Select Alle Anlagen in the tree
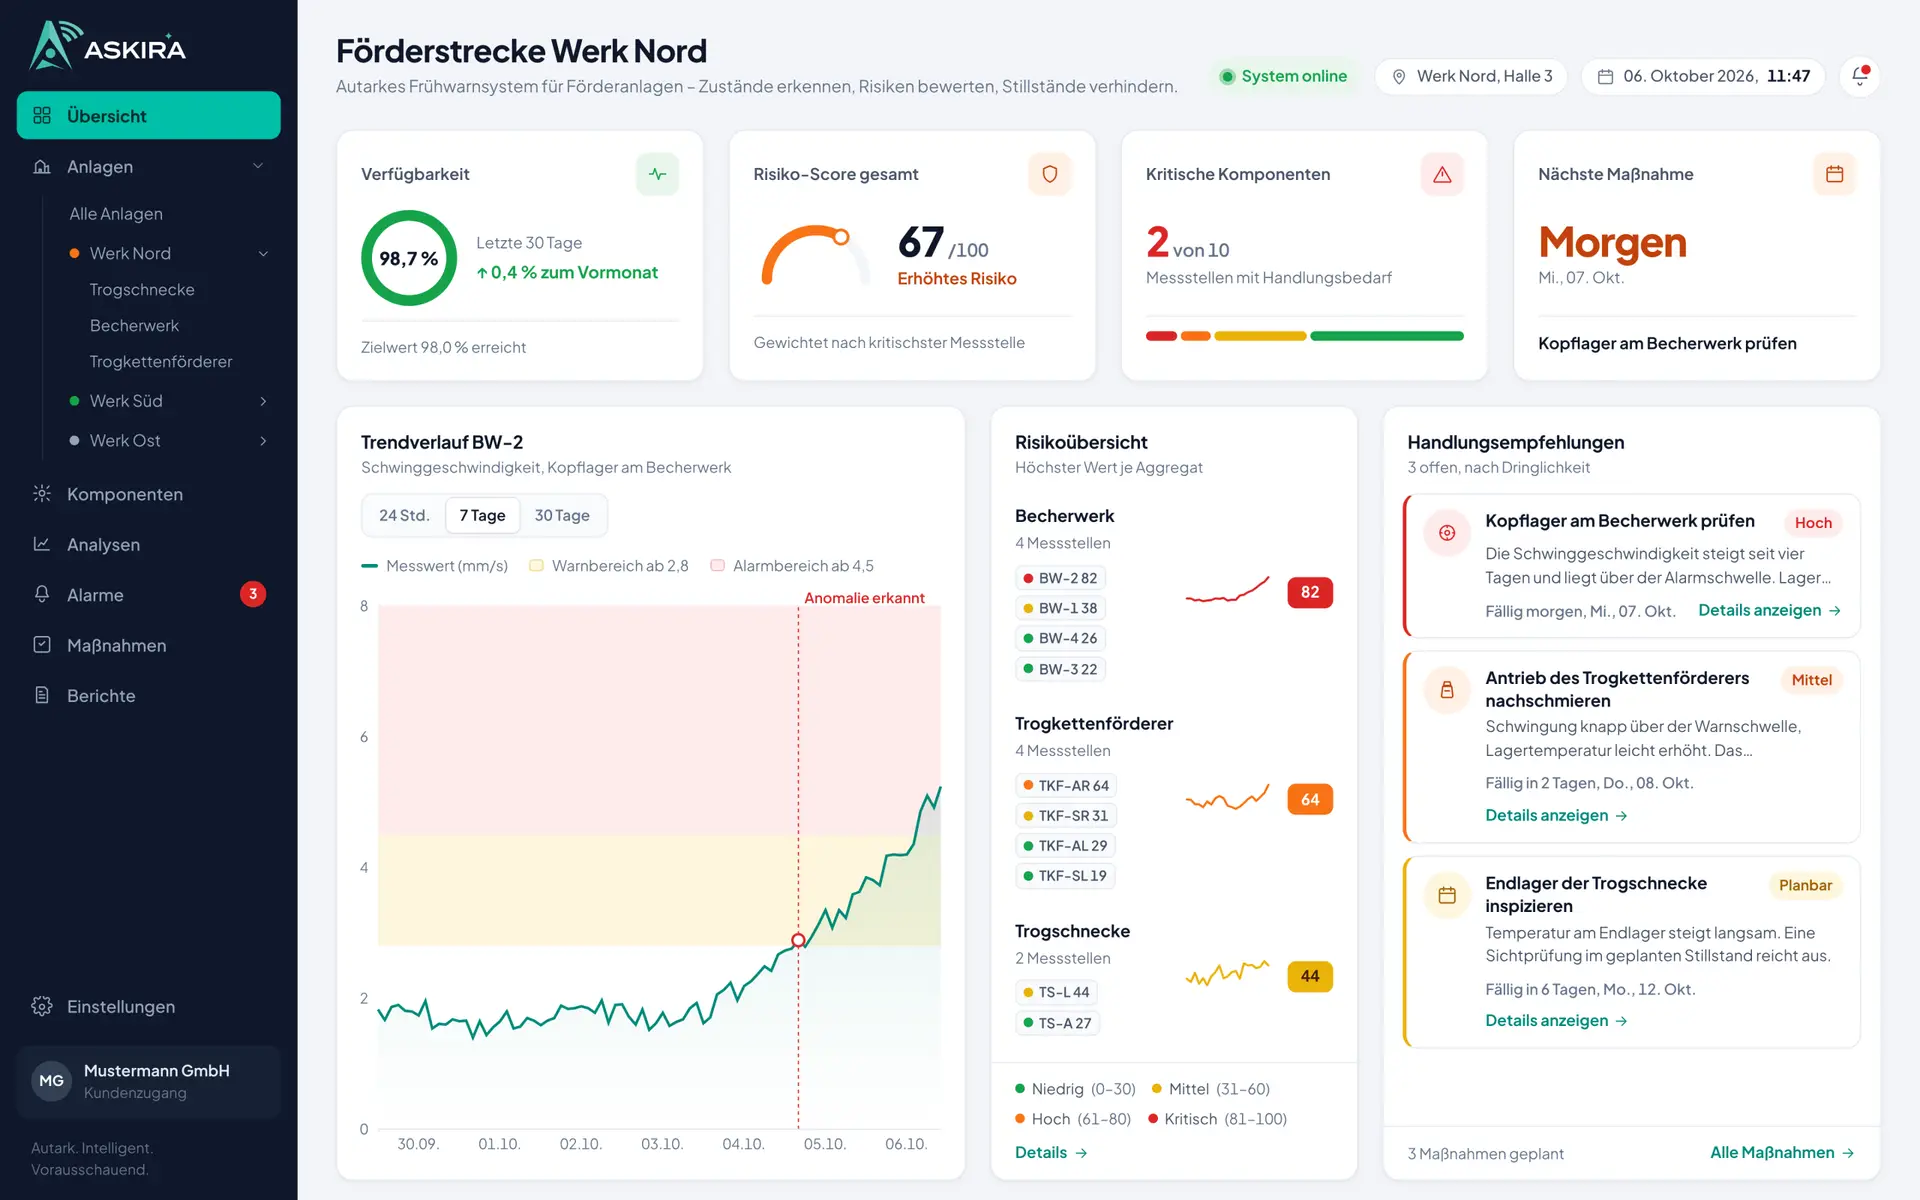This screenshot has width=1920, height=1200. tap(116, 213)
